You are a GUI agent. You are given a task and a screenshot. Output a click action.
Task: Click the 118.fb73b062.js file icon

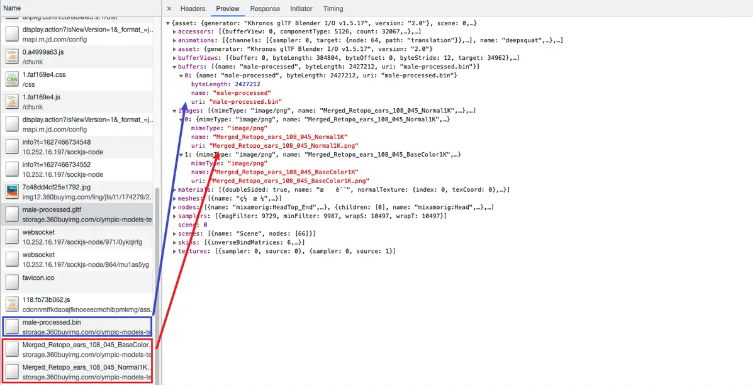click(12, 304)
